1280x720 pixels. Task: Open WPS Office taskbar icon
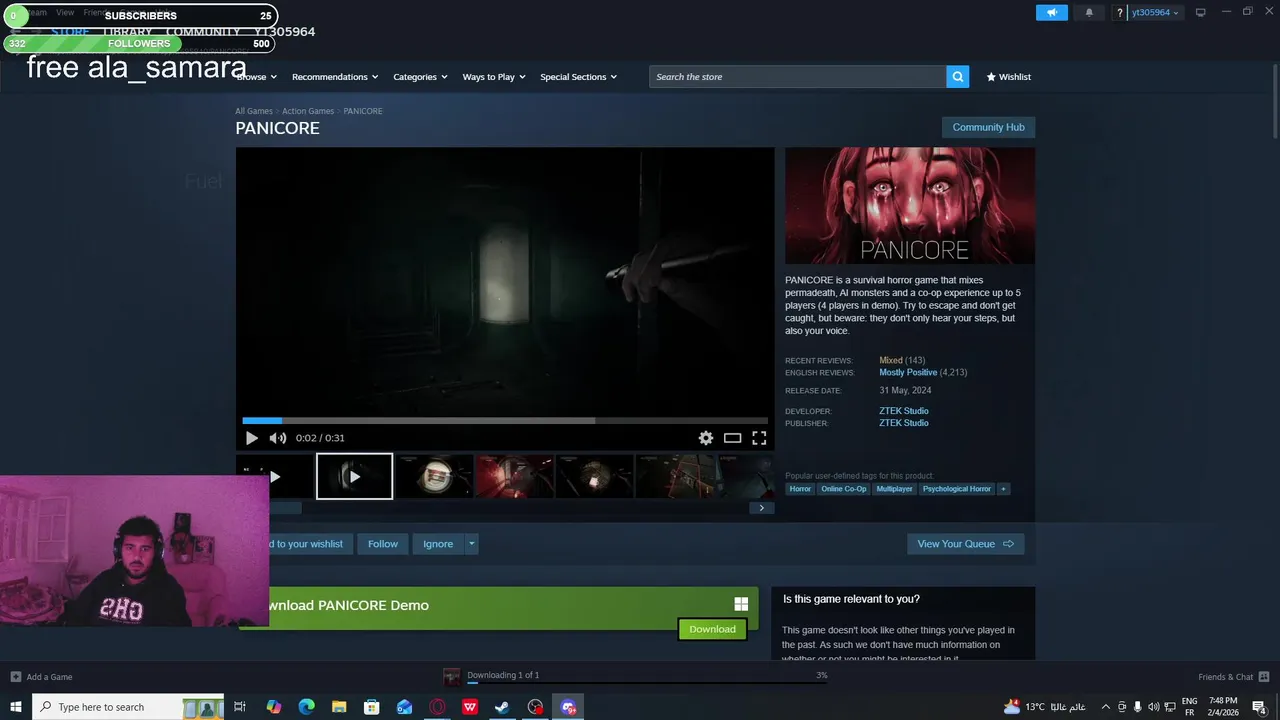pos(470,707)
